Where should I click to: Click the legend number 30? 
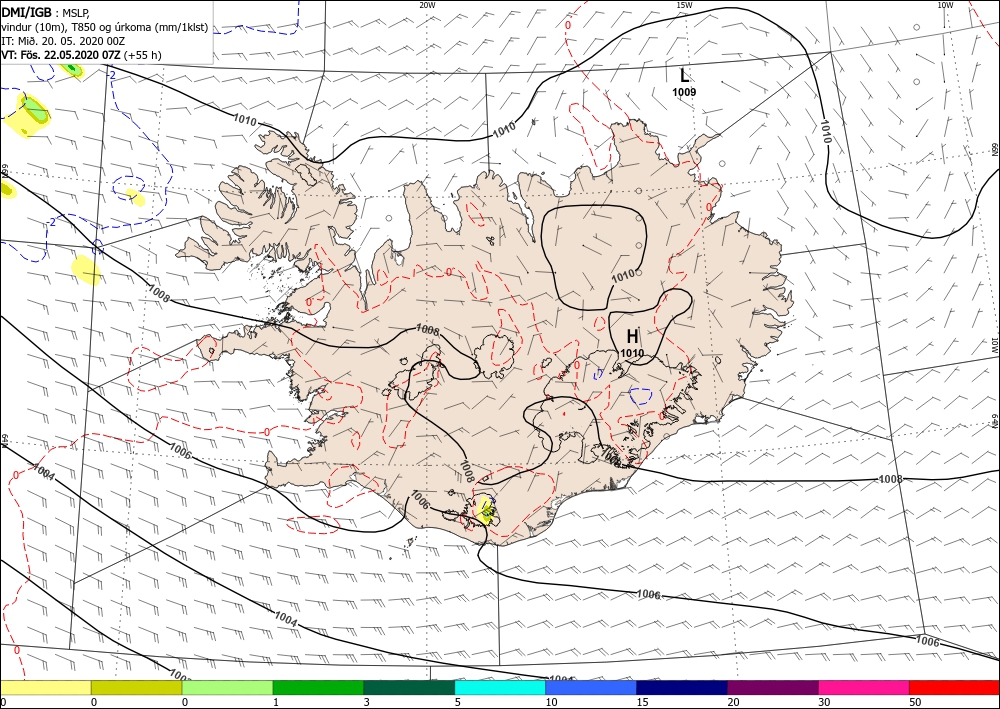825,702
